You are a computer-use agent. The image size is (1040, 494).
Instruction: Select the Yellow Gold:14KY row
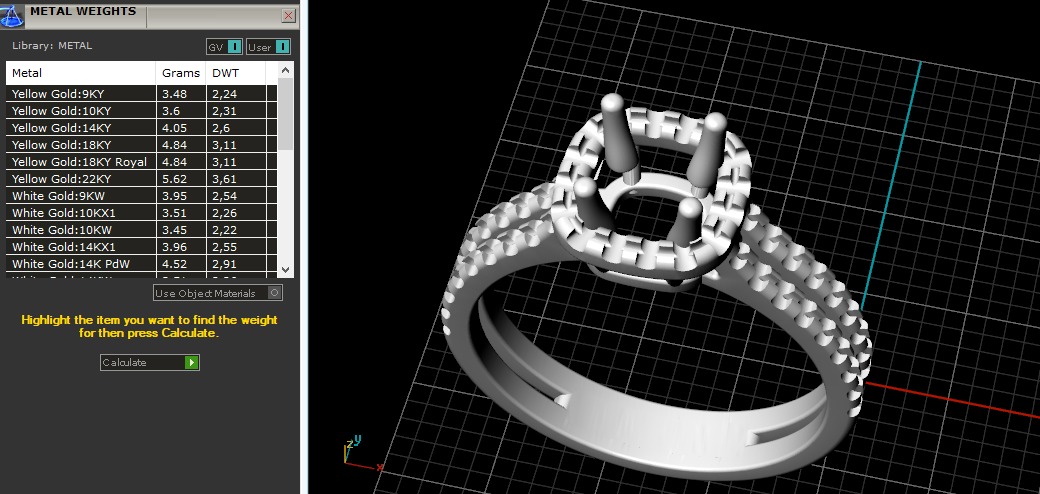(x=141, y=128)
